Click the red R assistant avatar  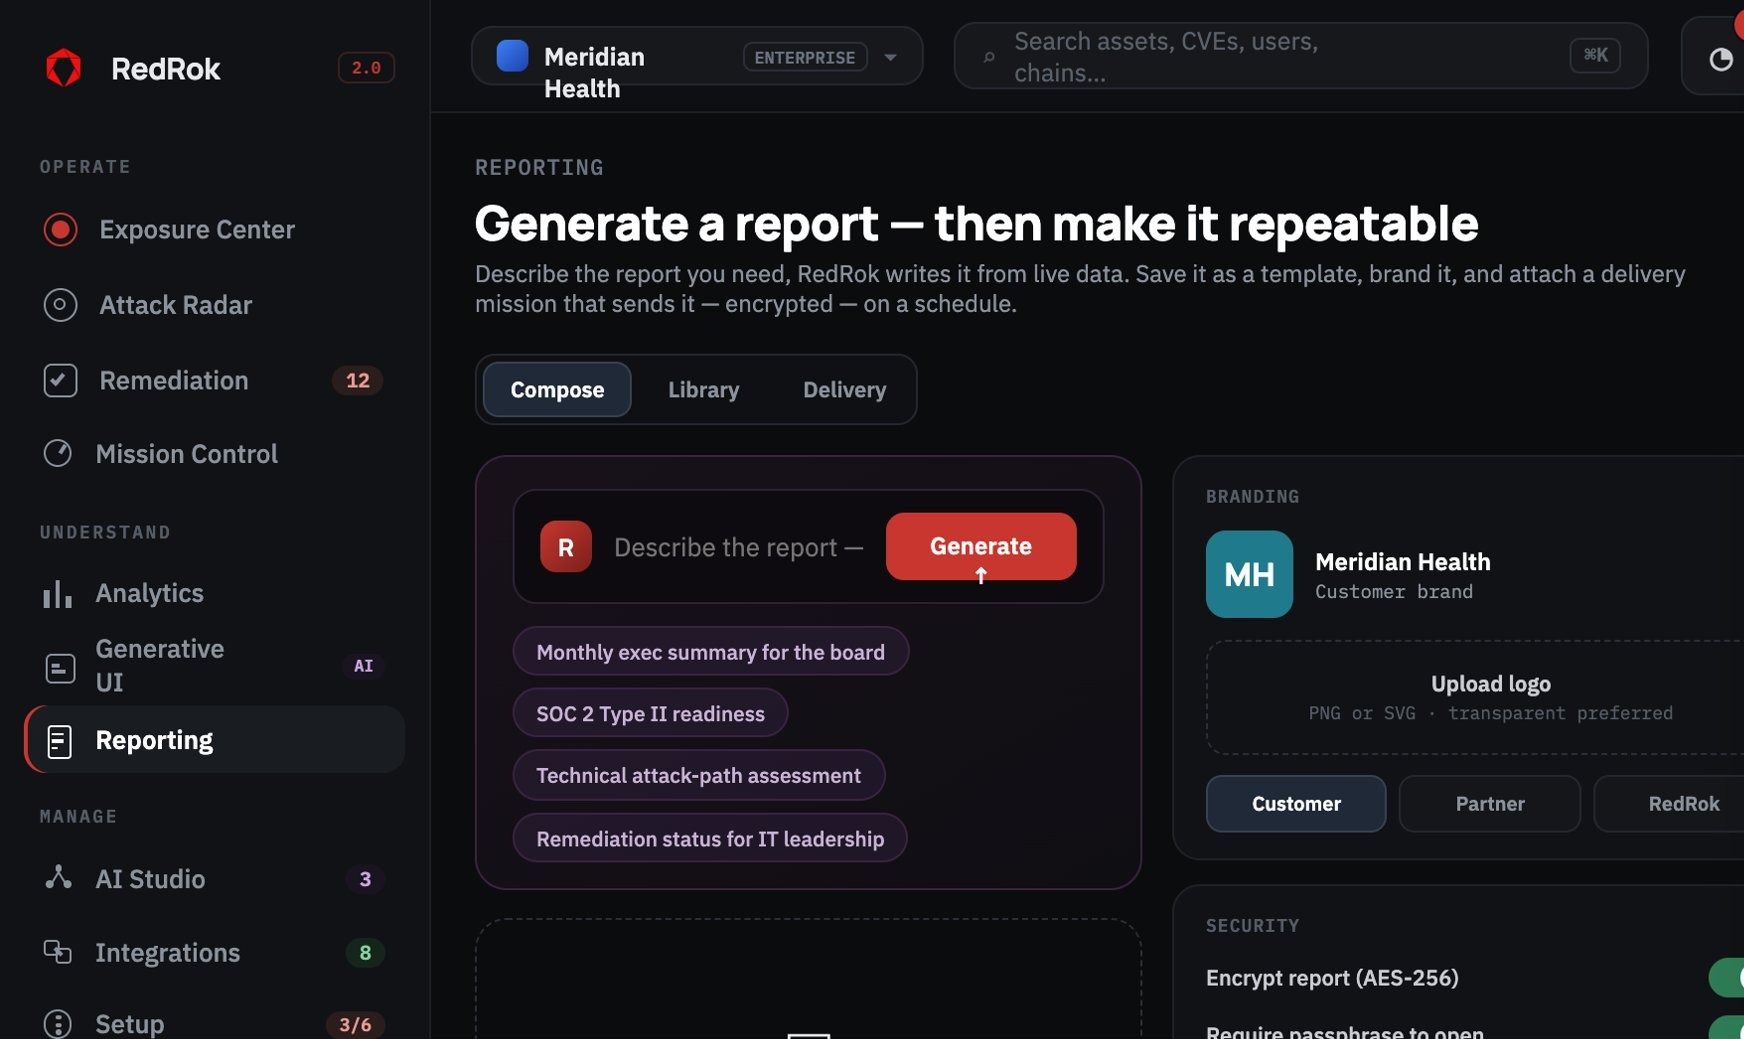point(566,547)
